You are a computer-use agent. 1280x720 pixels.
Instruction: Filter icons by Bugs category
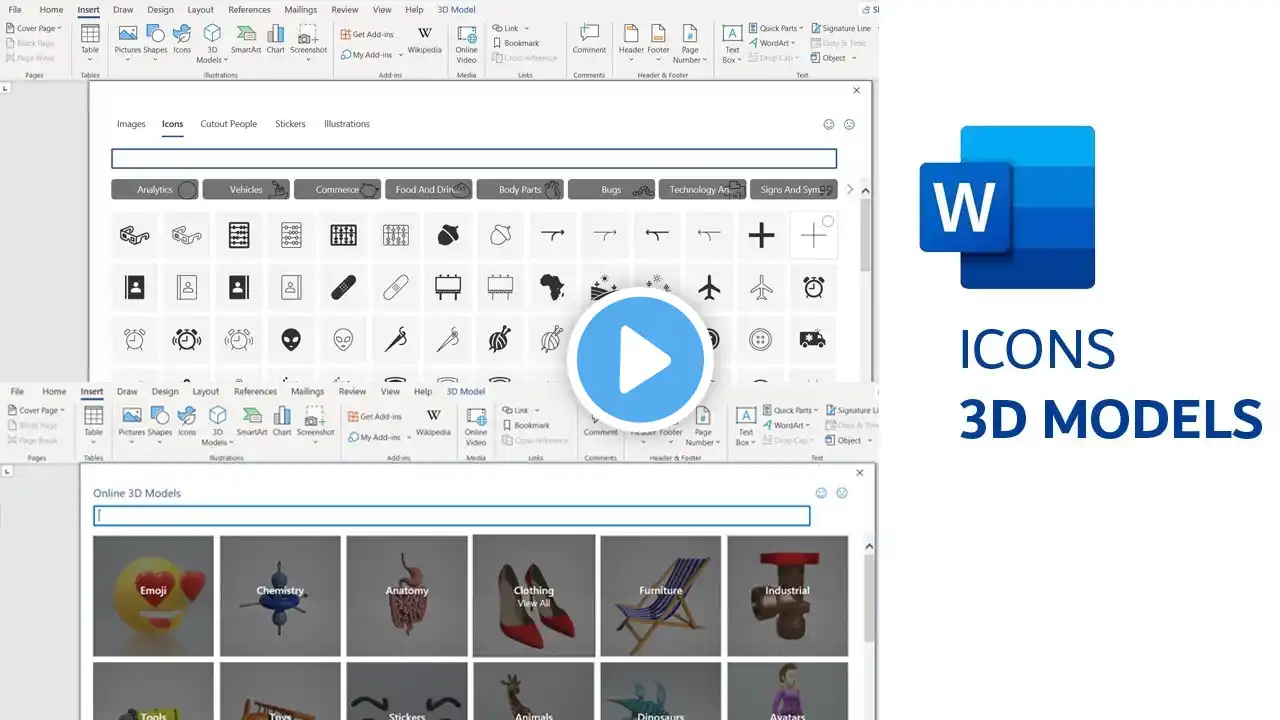coord(612,189)
